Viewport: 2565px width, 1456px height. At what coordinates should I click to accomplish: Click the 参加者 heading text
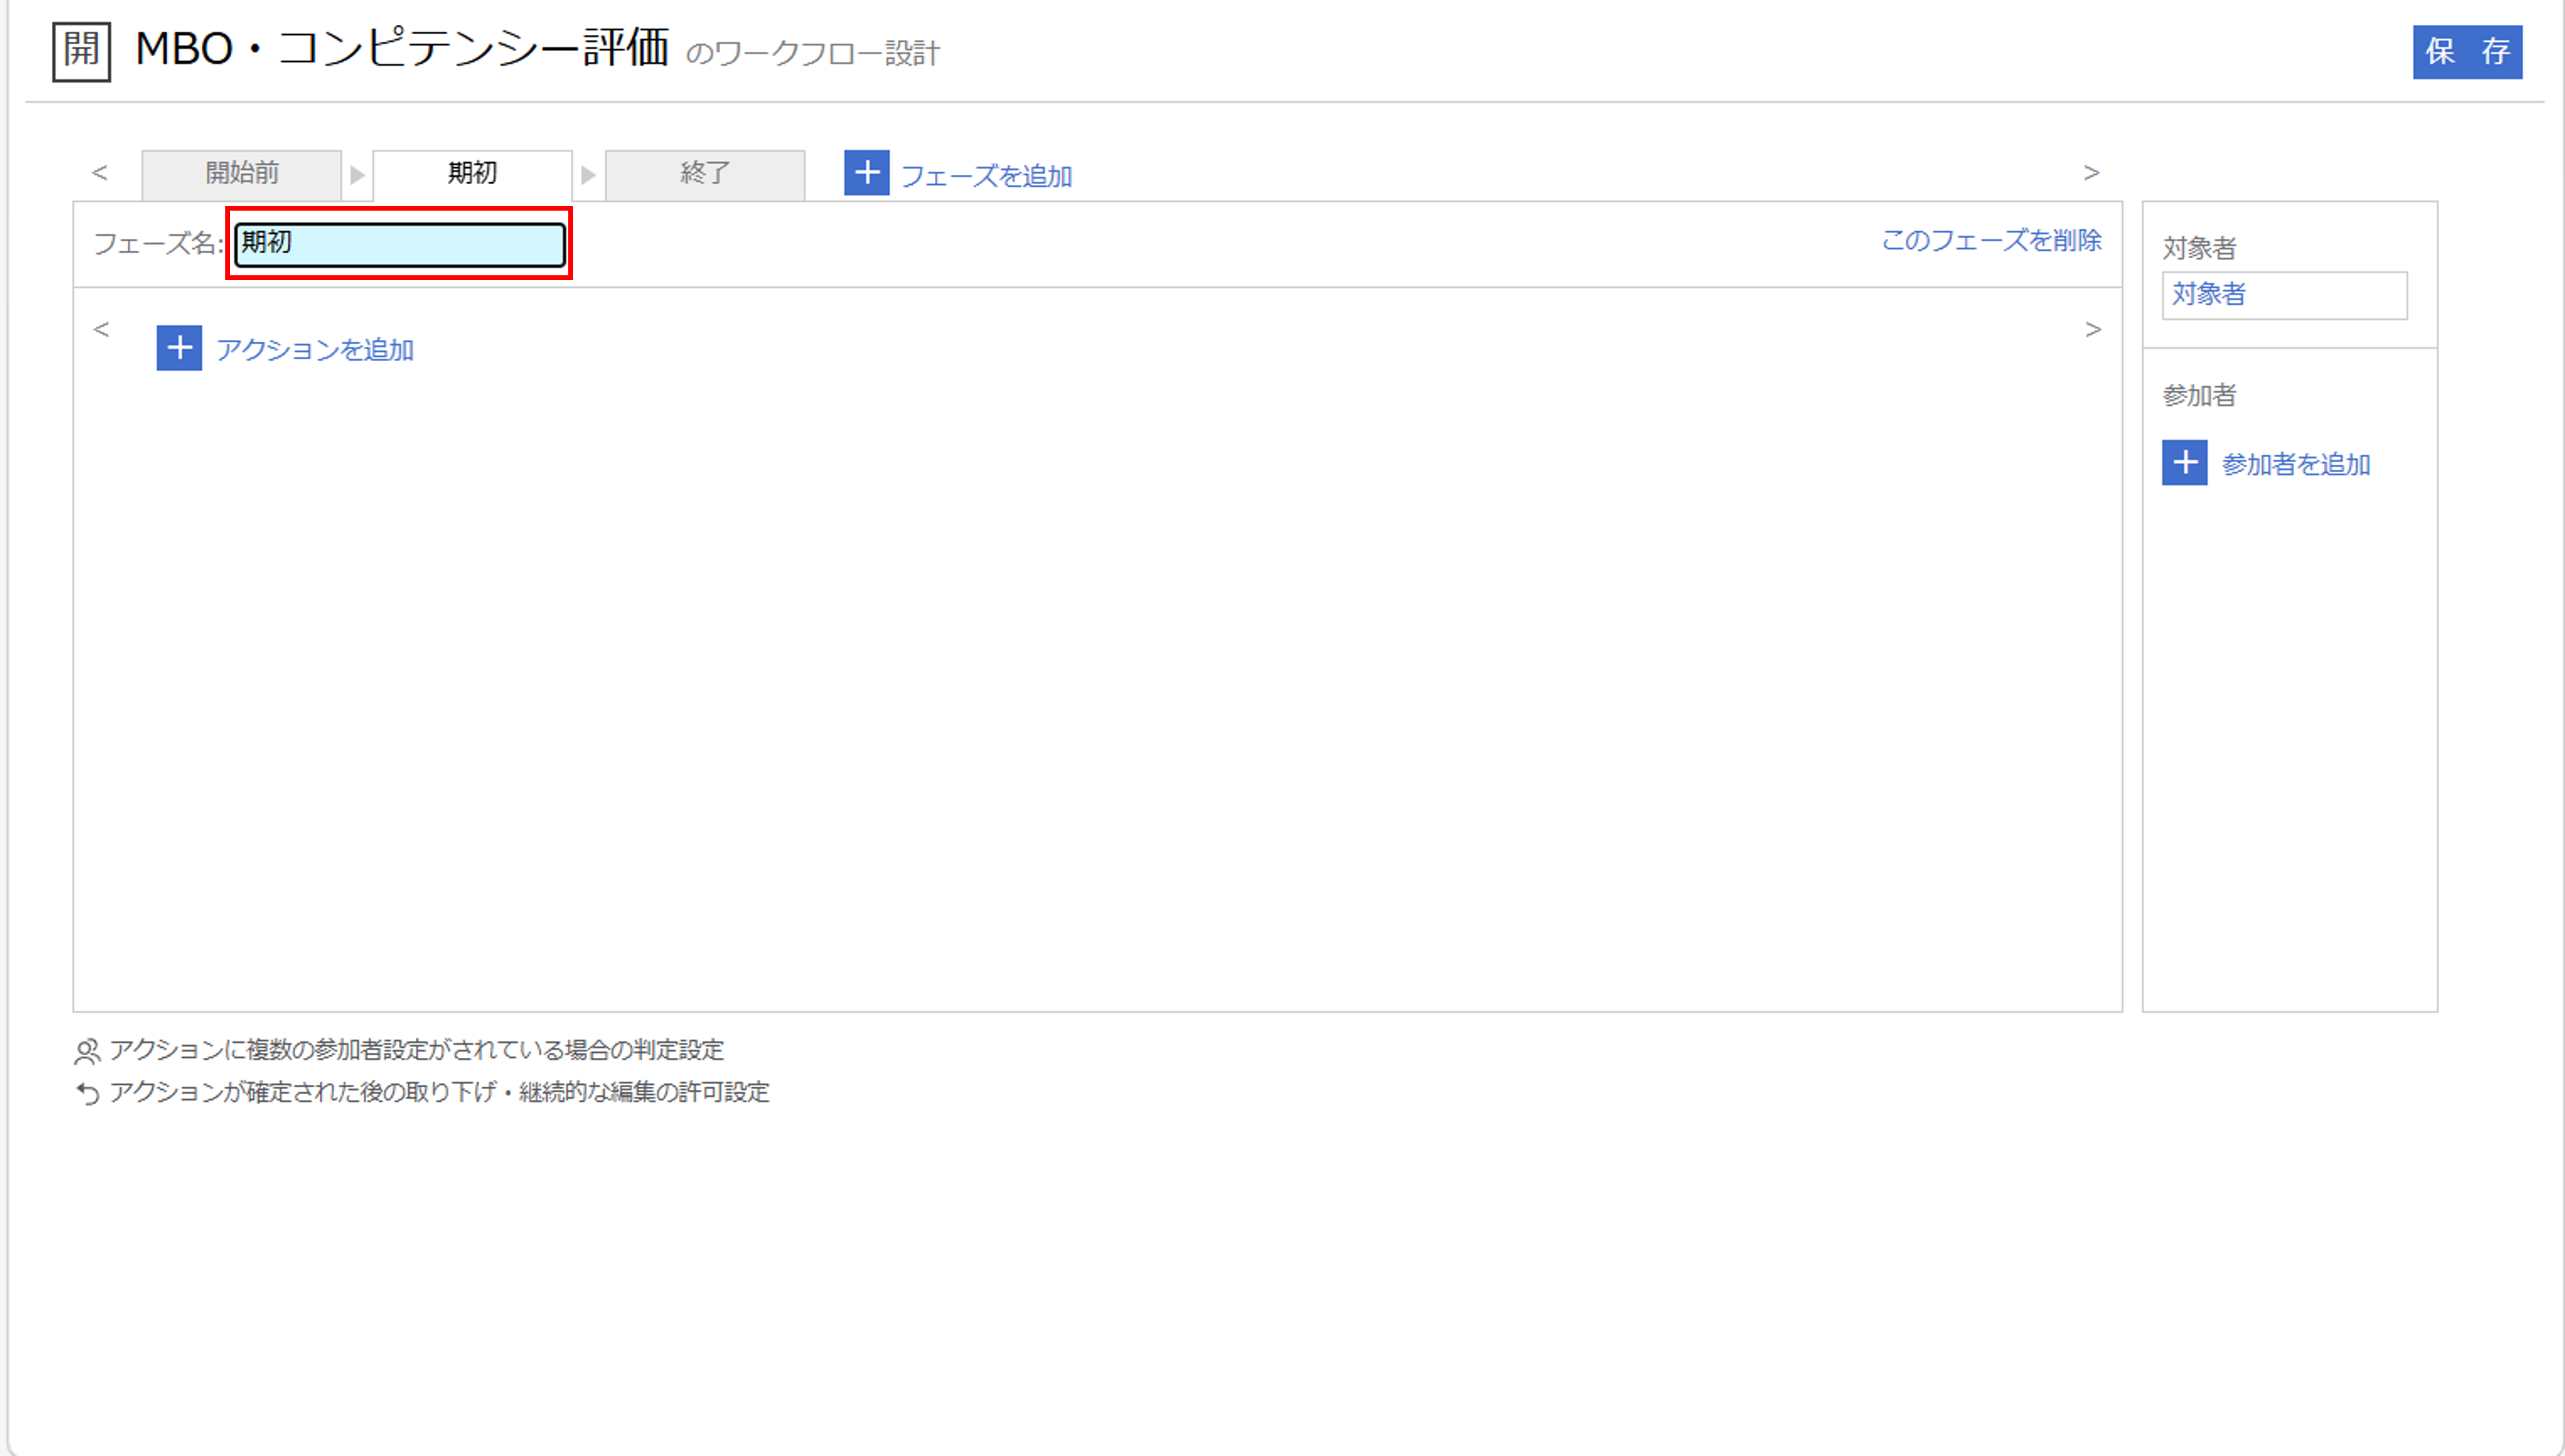coord(2199,395)
